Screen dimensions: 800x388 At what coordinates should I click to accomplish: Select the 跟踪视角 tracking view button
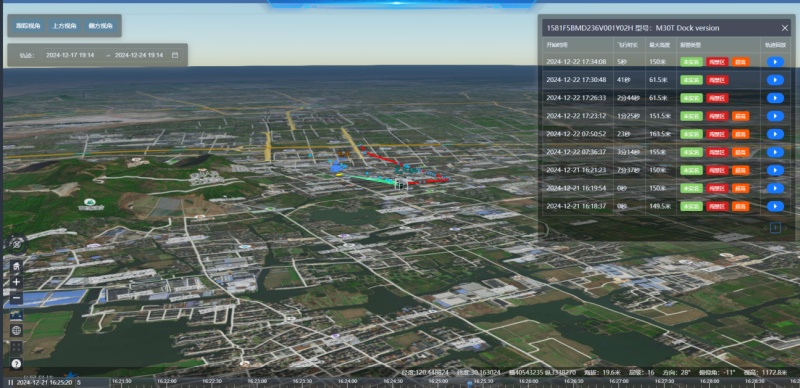(28, 26)
